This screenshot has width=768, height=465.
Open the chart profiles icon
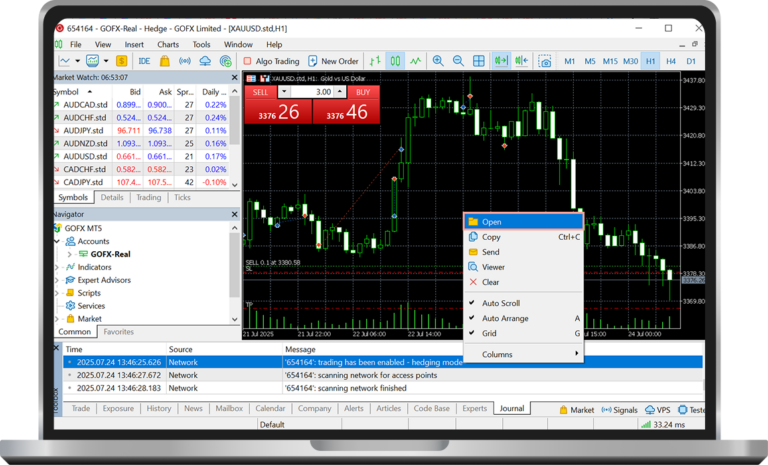tap(92, 61)
